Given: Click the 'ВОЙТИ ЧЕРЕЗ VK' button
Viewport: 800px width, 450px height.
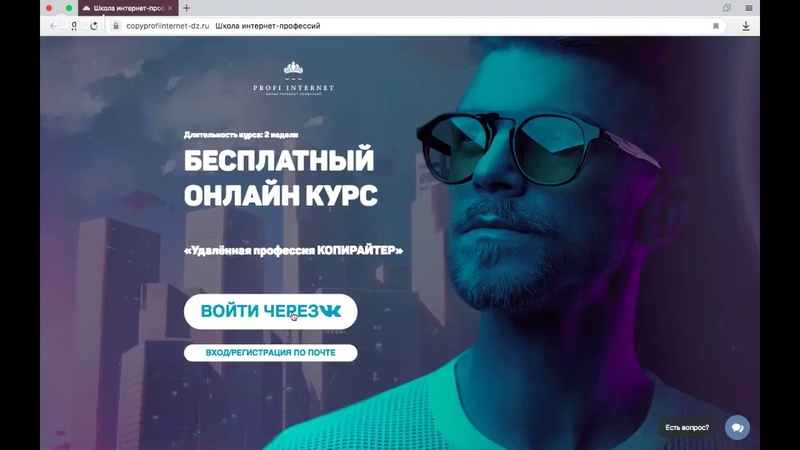Looking at the screenshot, I should point(270,311).
